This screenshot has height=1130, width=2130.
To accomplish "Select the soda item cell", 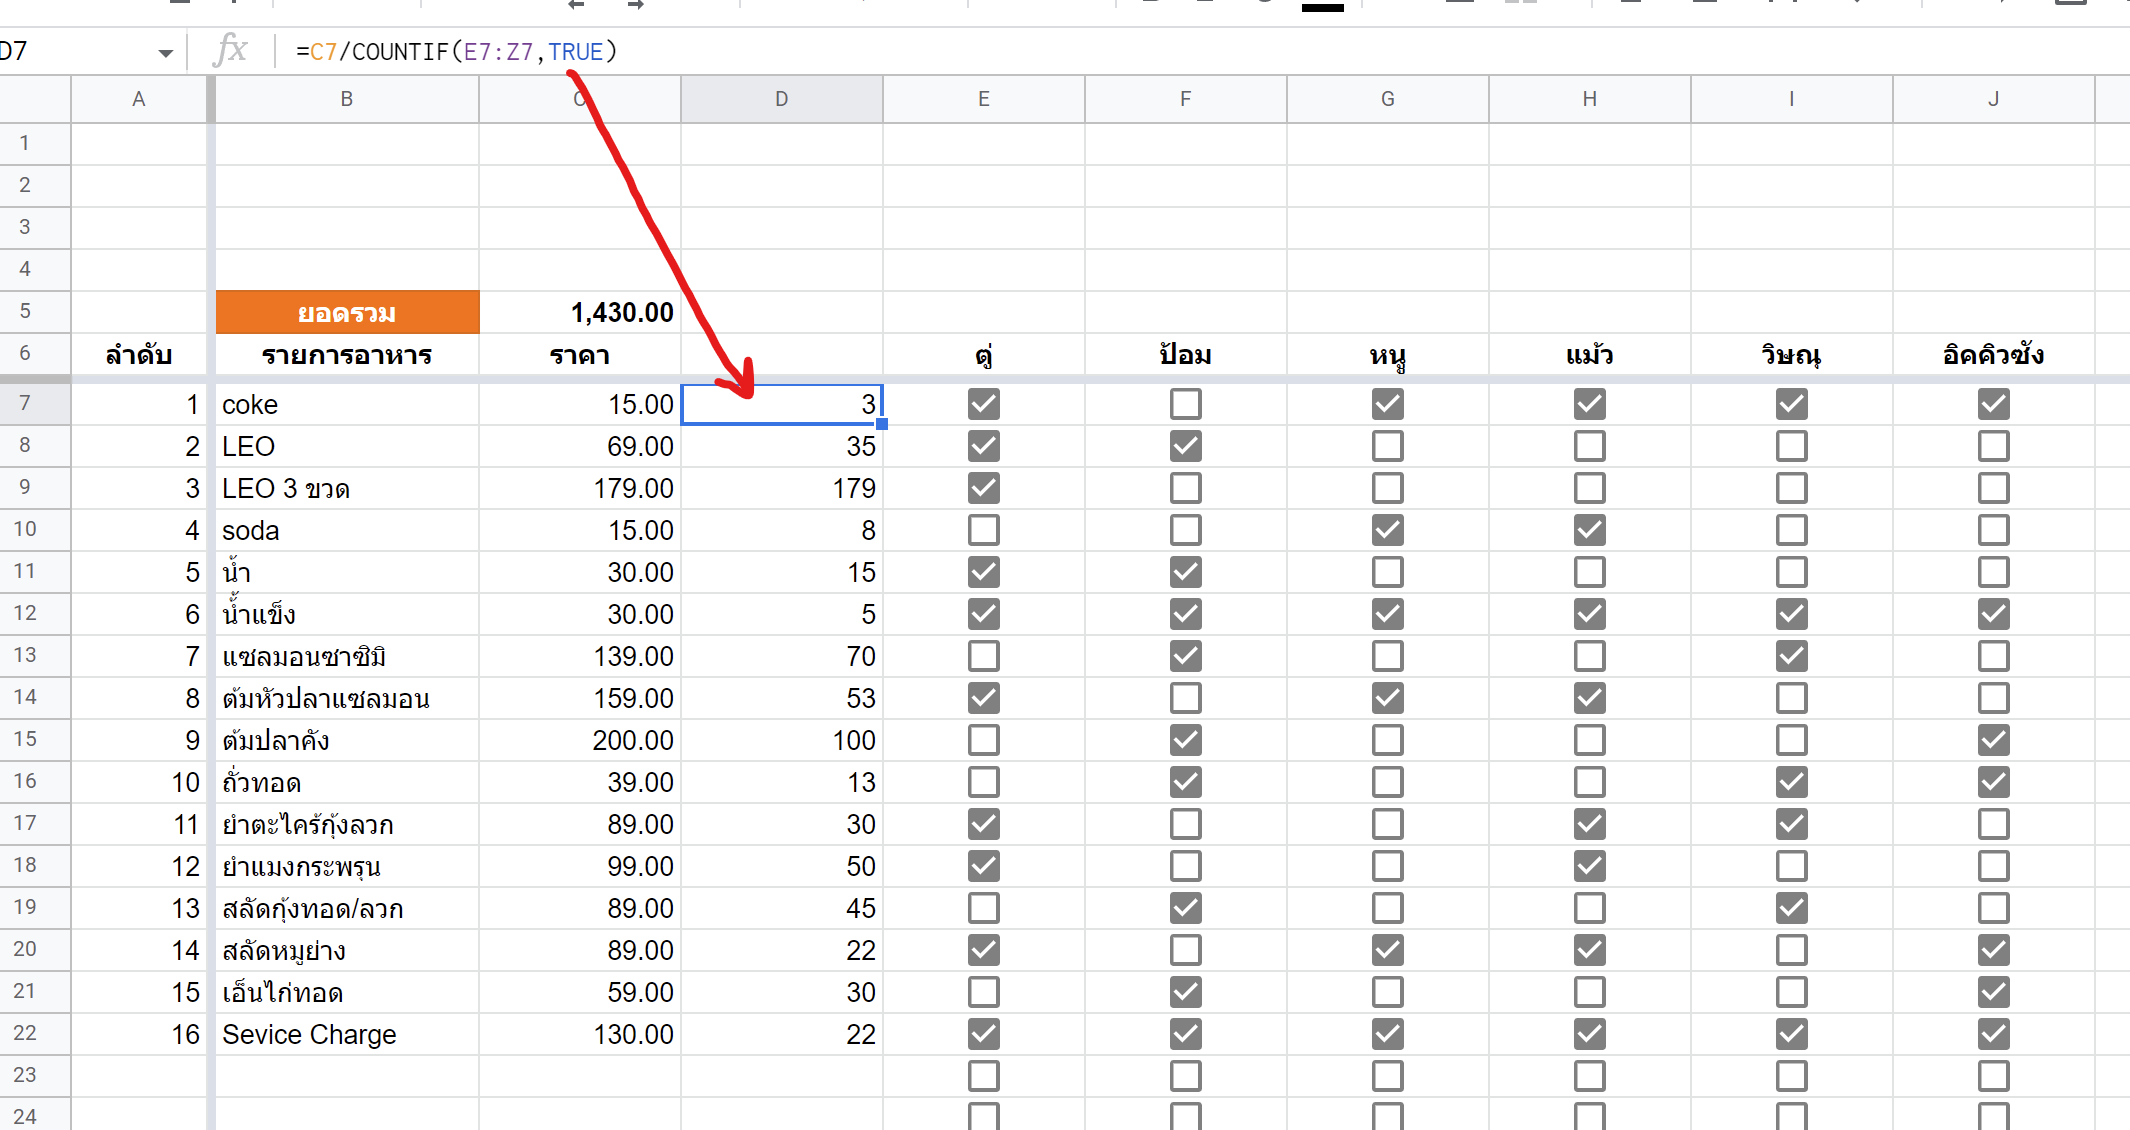I will tap(347, 530).
